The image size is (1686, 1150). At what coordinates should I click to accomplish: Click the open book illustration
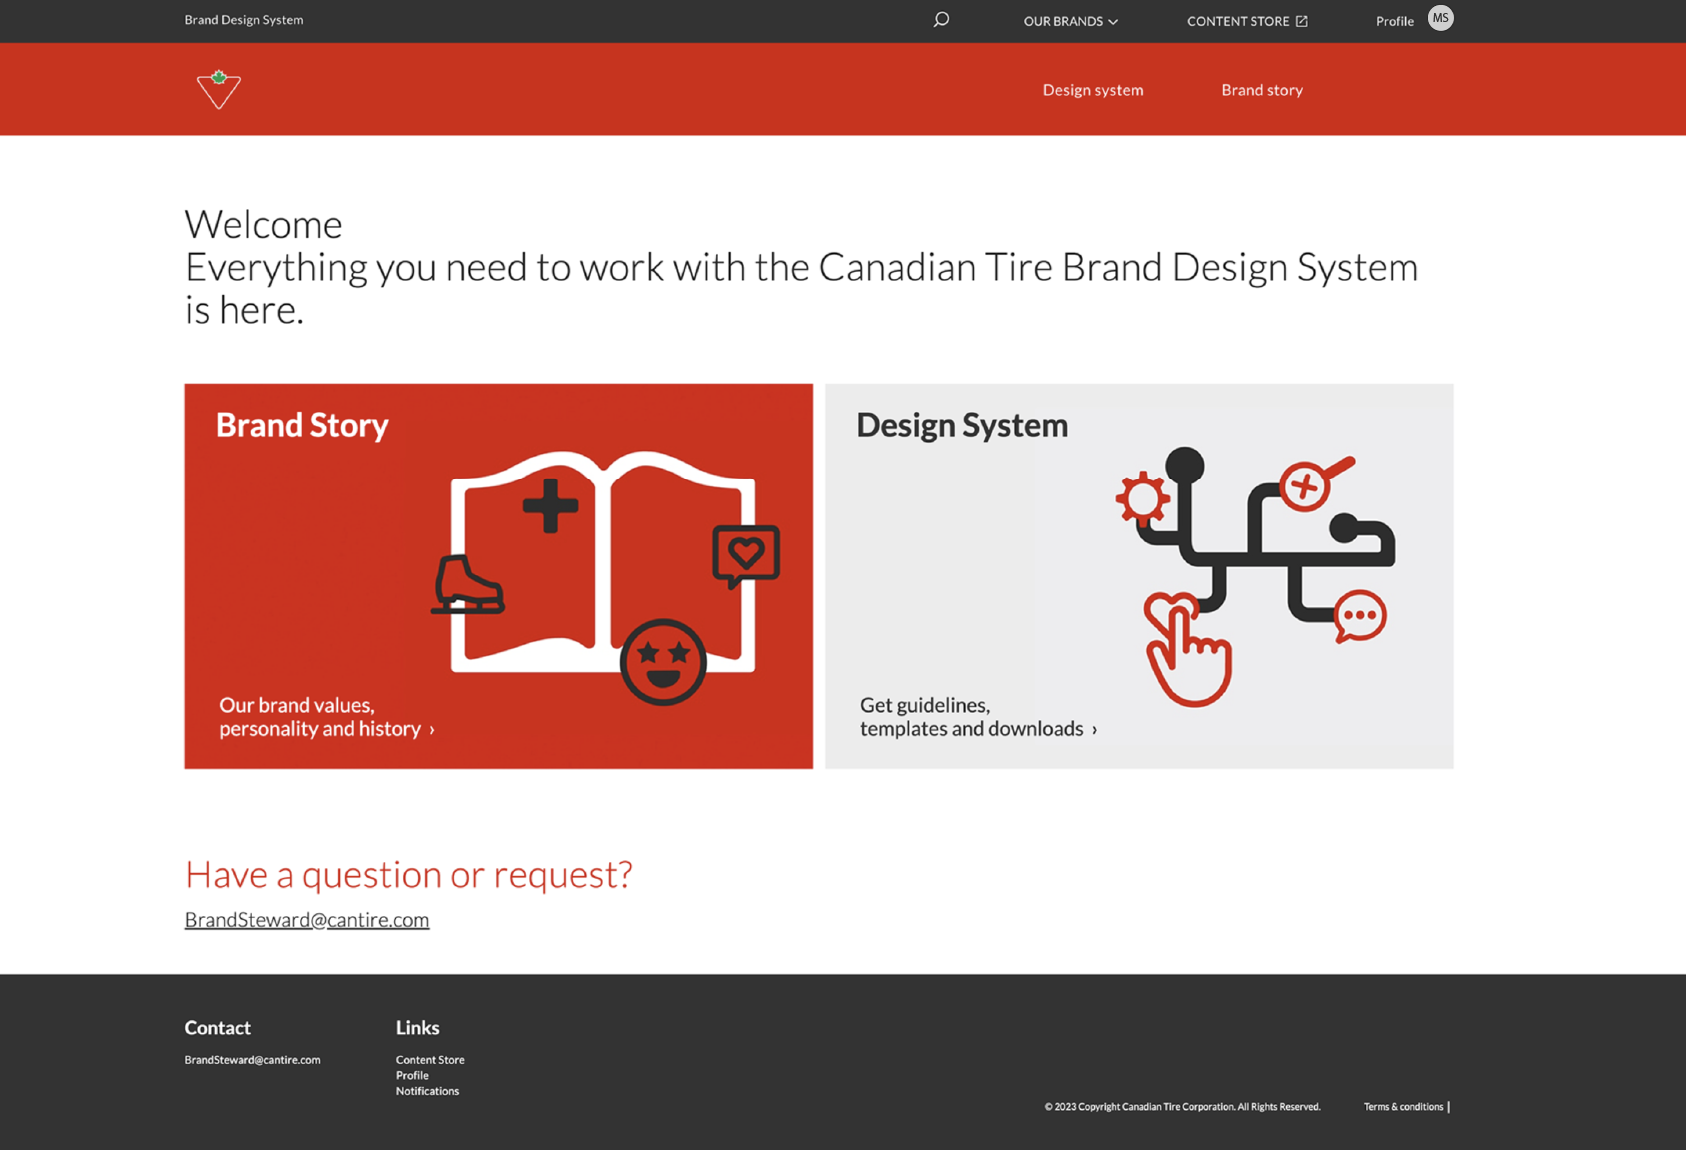[x=605, y=577]
